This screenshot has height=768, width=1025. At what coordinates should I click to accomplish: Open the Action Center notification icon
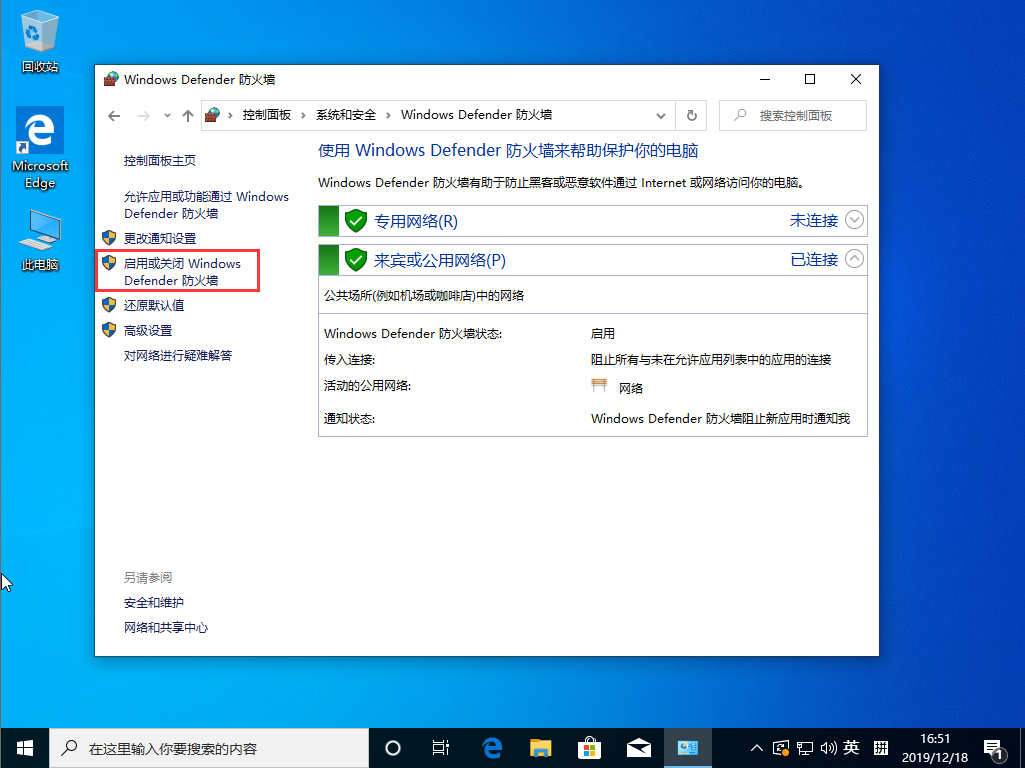[x=994, y=747]
